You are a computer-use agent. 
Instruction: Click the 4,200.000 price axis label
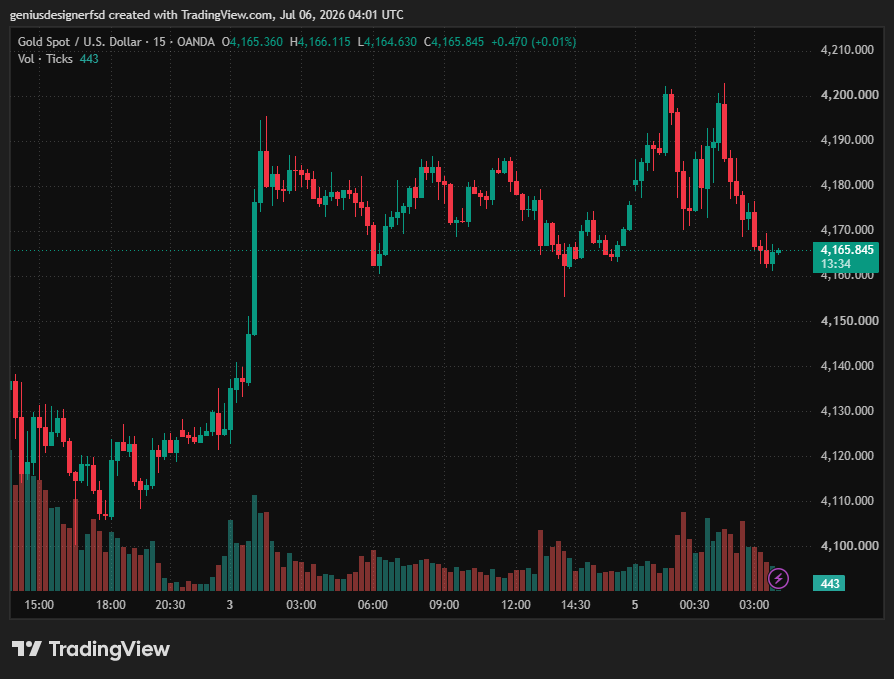850,95
